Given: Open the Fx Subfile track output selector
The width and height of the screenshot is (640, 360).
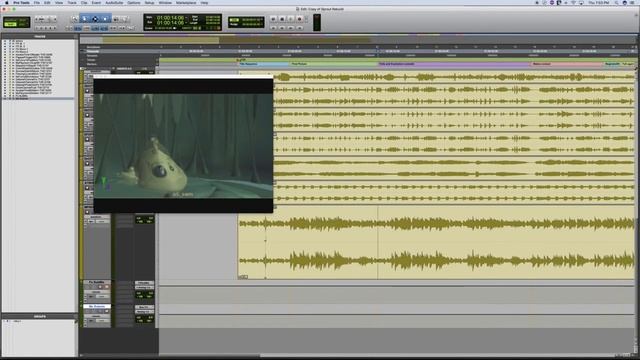Looking at the screenshot, I should pyautogui.click(x=144, y=287).
